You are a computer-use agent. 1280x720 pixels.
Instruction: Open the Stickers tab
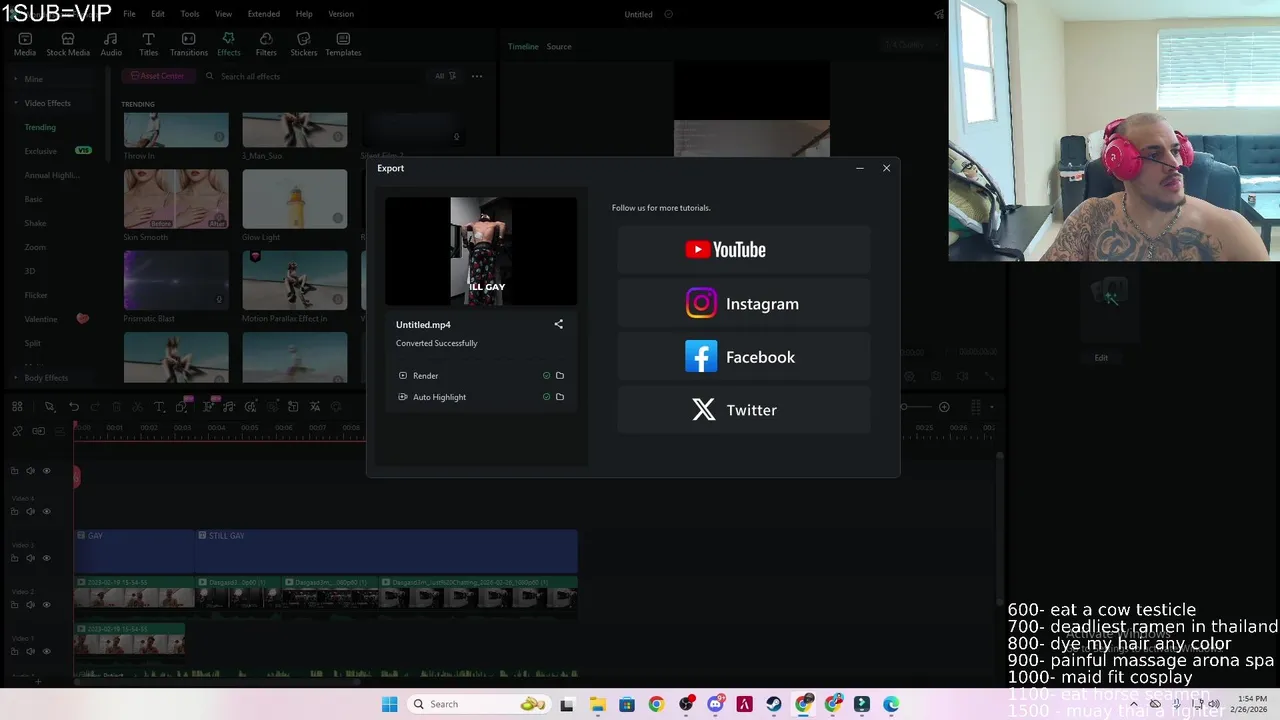(x=304, y=44)
